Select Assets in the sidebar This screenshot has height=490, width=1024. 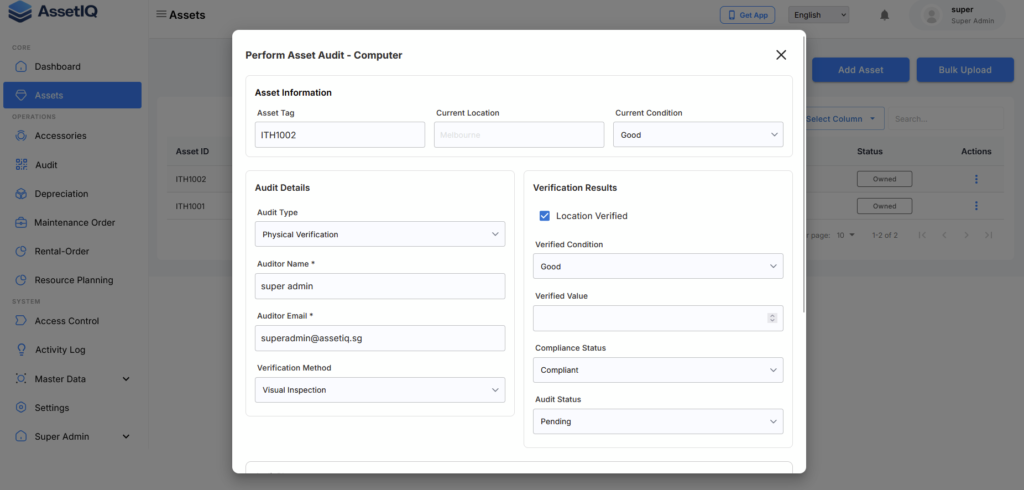tap(72, 95)
